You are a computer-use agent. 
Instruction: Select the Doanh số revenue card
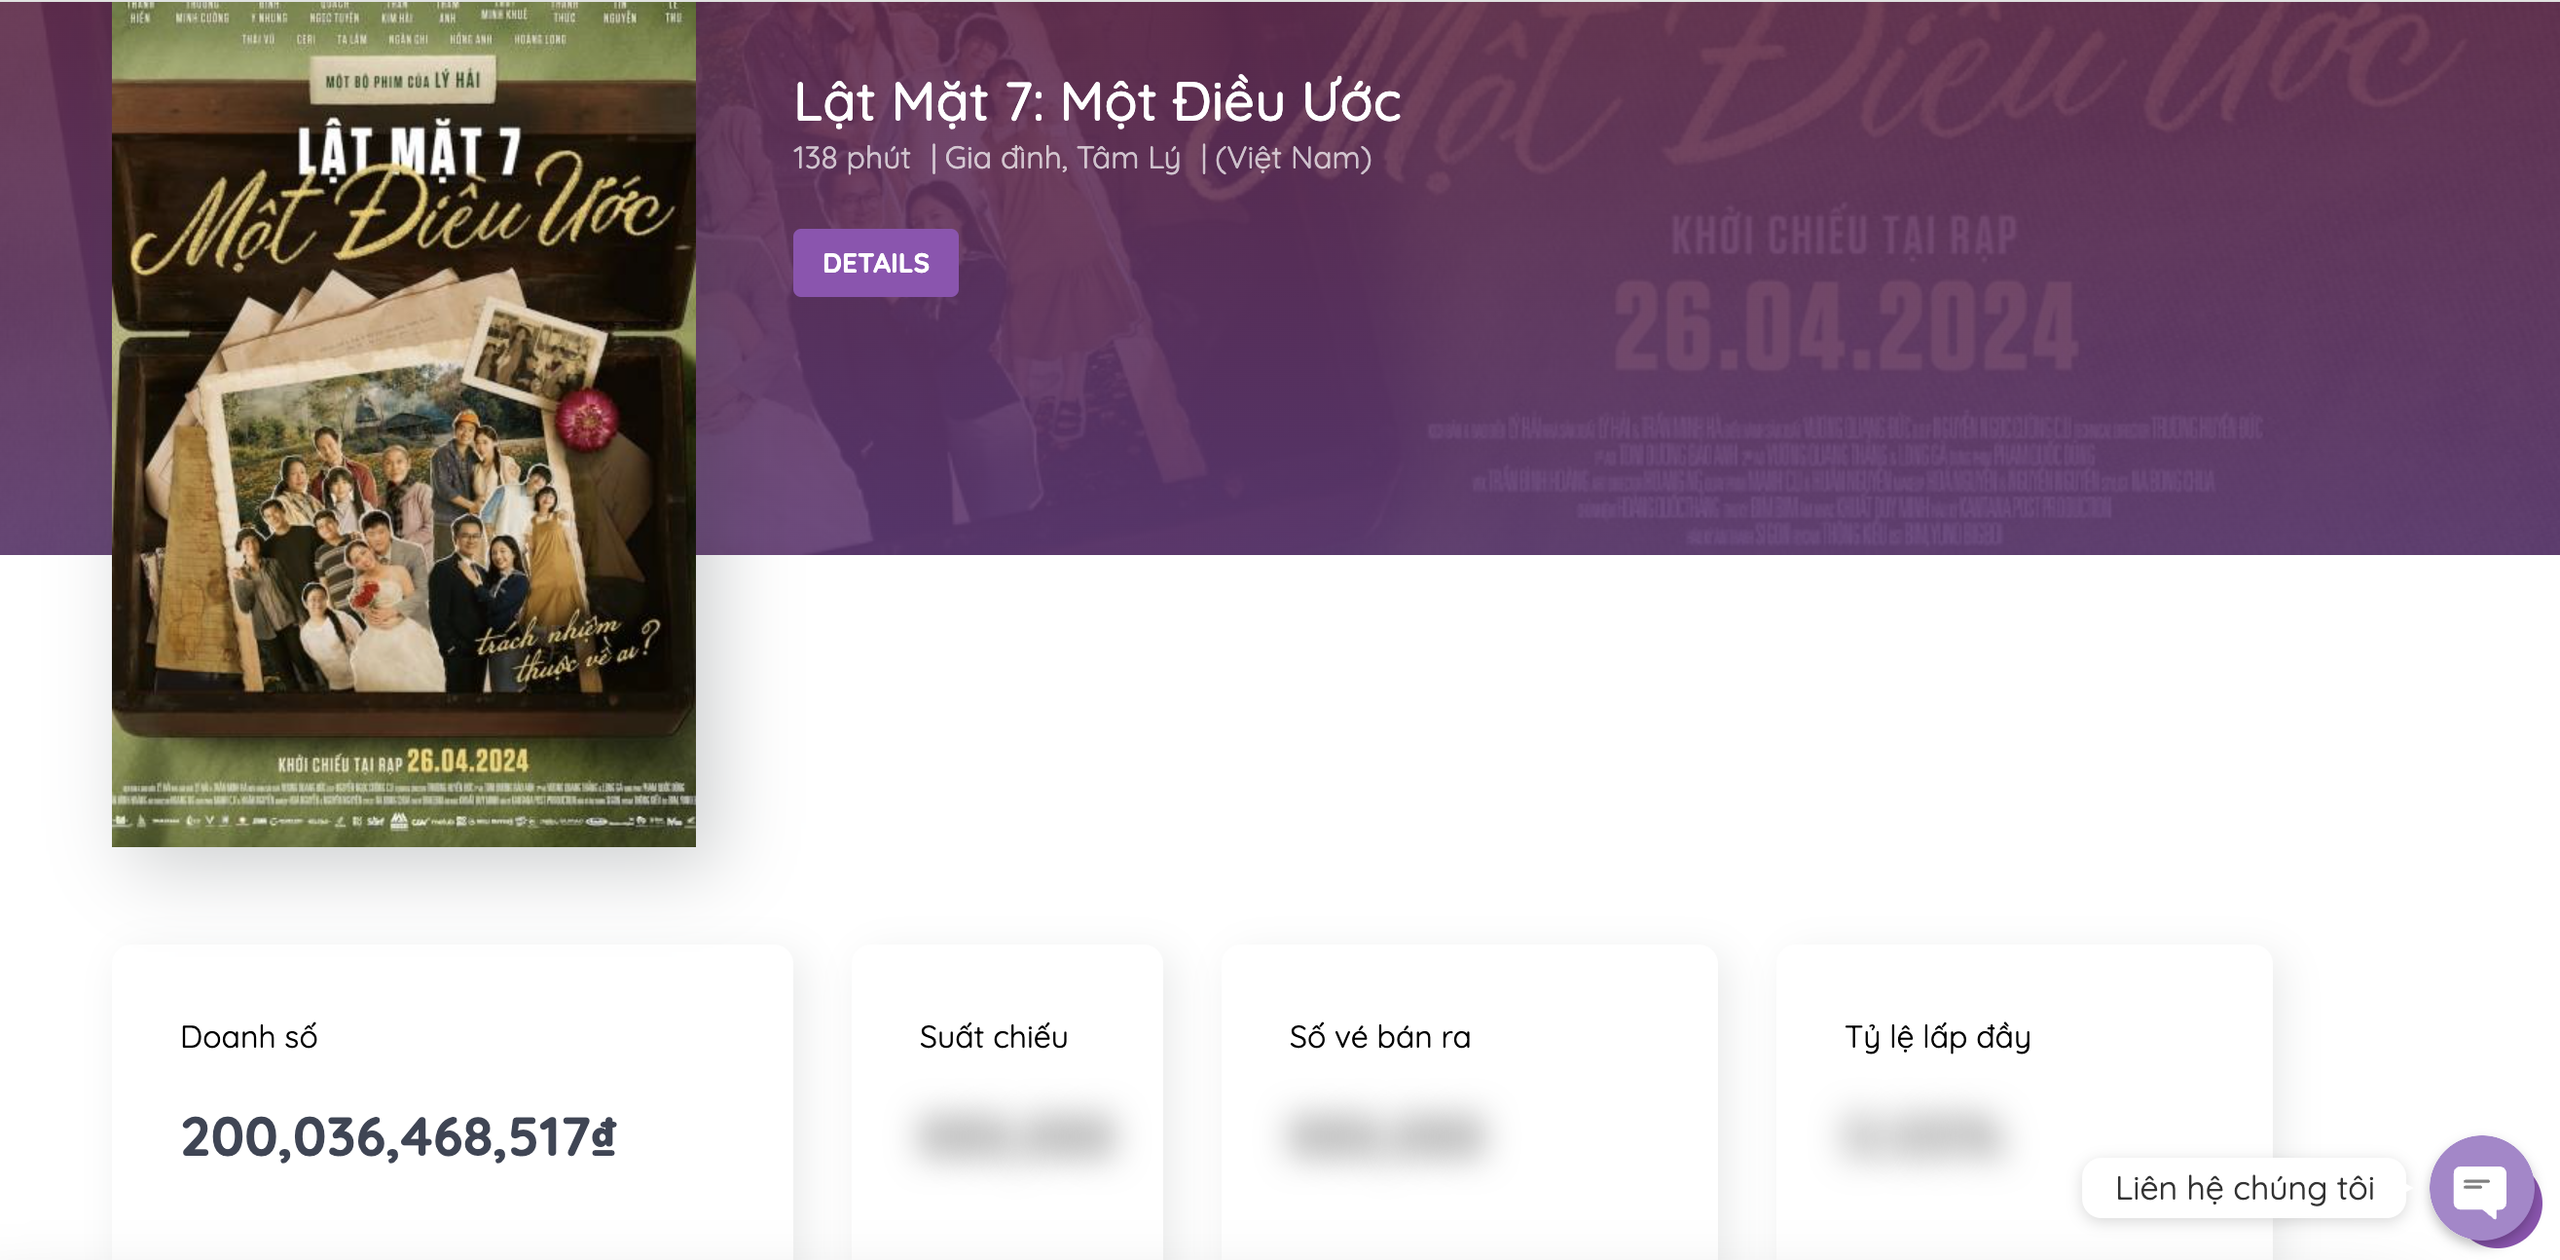pyautogui.click(x=452, y=1102)
